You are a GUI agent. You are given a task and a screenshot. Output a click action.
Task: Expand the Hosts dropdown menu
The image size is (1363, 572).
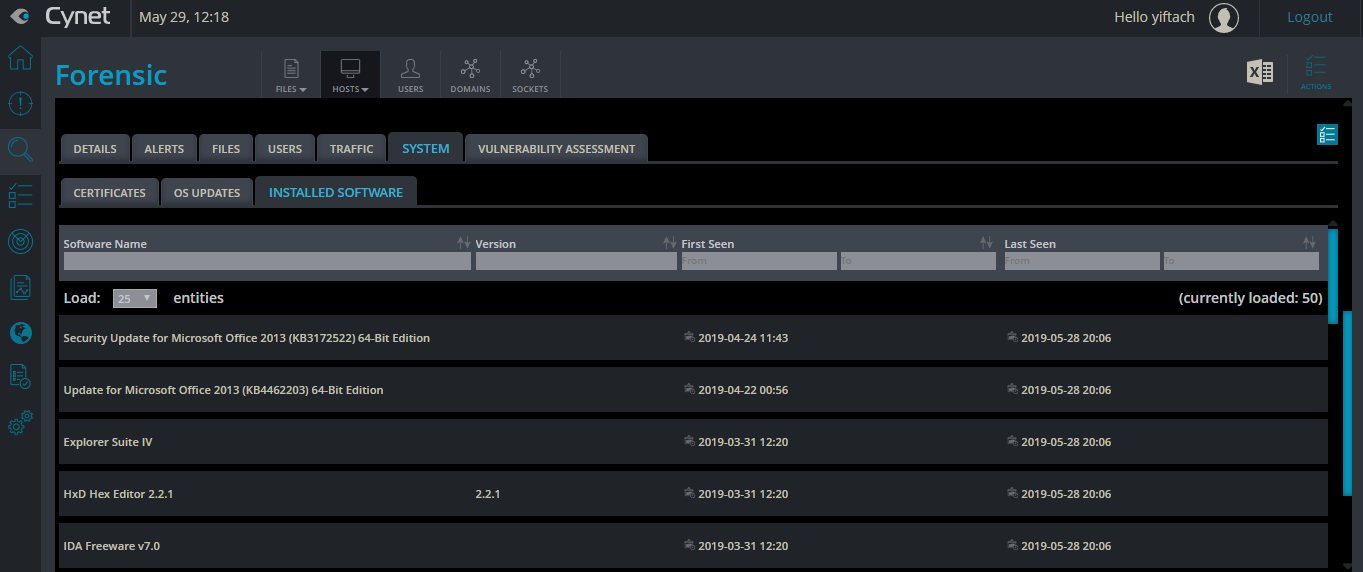[350, 75]
